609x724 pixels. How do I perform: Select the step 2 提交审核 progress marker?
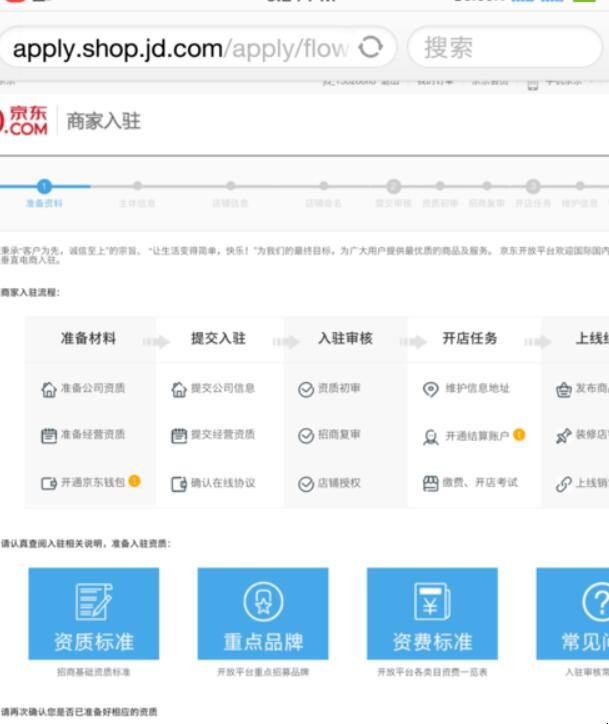(x=393, y=187)
